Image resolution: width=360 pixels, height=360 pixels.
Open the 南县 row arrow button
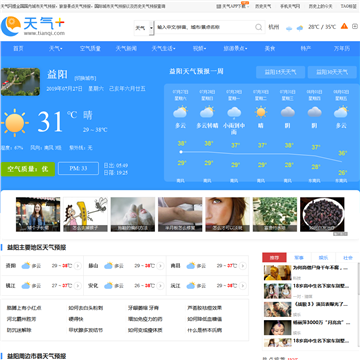point(243,266)
